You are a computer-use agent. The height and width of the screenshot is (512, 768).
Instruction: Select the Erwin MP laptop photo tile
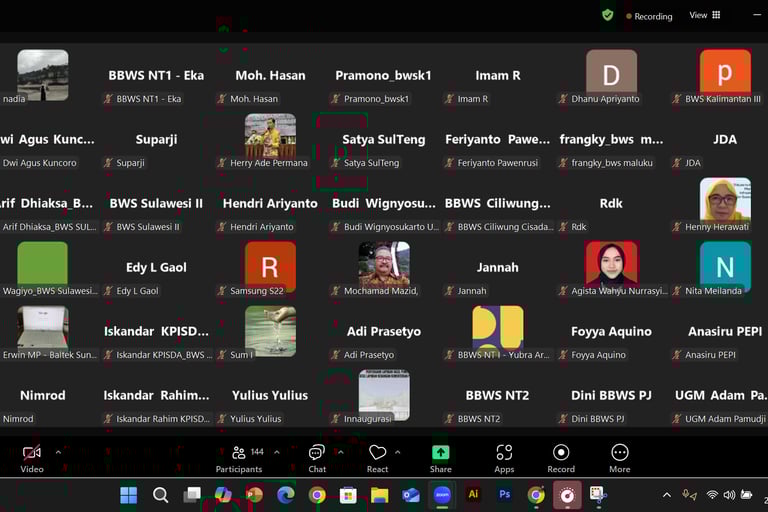(43, 327)
